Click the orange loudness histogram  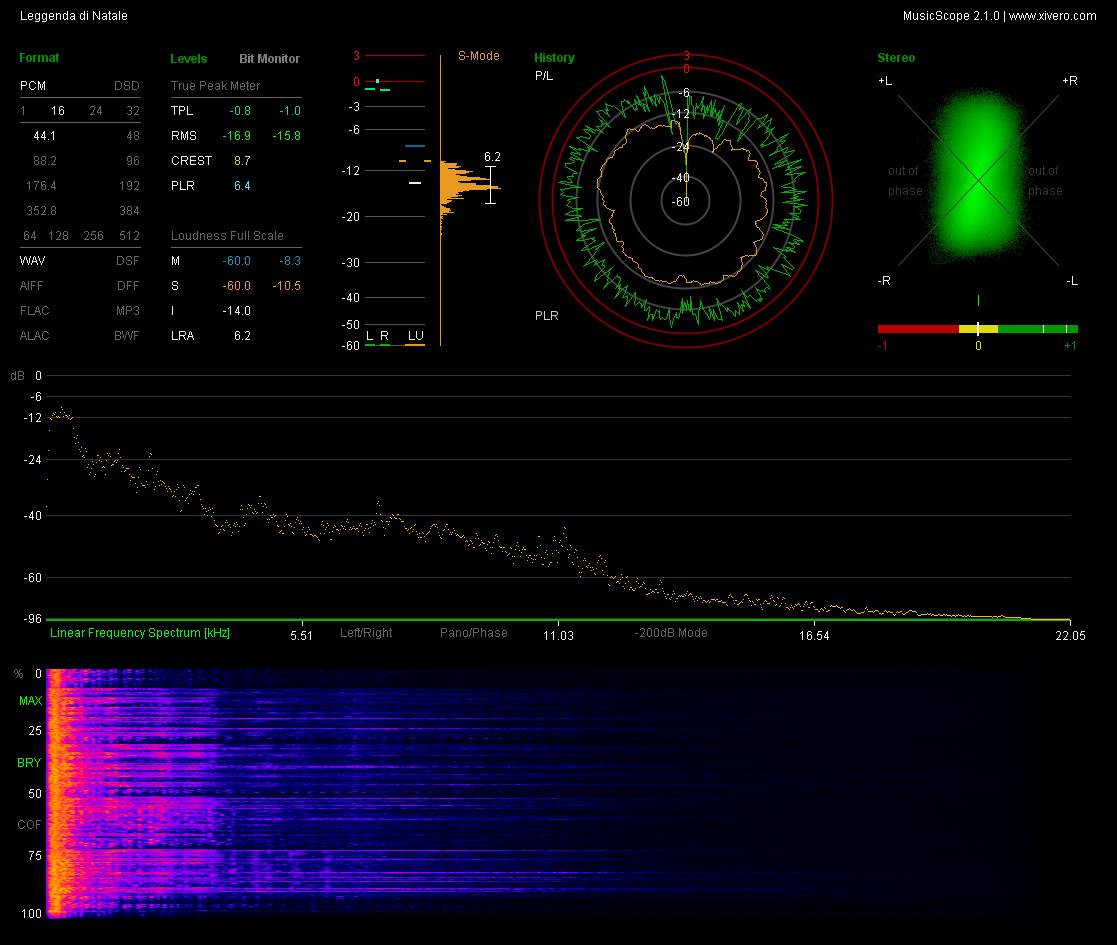tap(469, 189)
